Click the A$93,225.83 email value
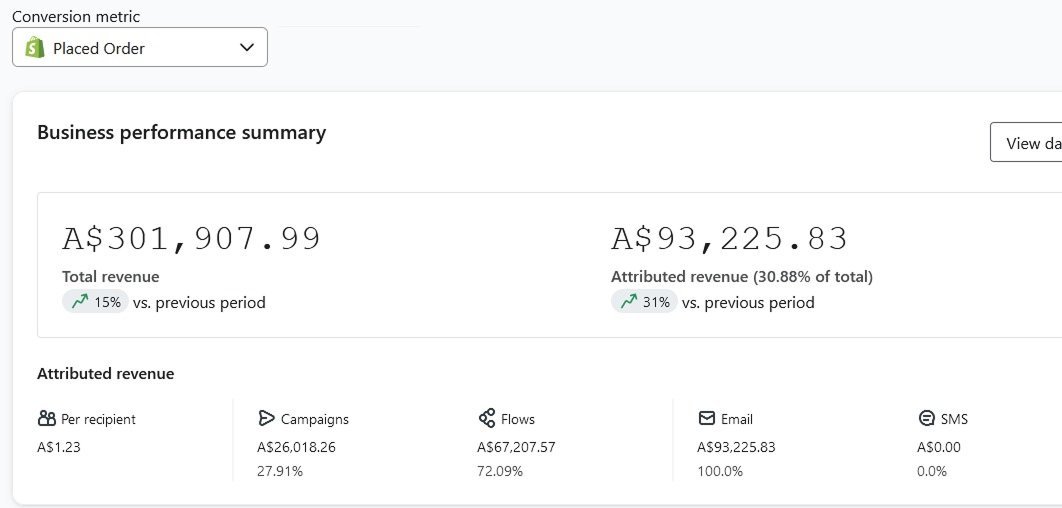The height and width of the screenshot is (508, 1062). [736, 447]
